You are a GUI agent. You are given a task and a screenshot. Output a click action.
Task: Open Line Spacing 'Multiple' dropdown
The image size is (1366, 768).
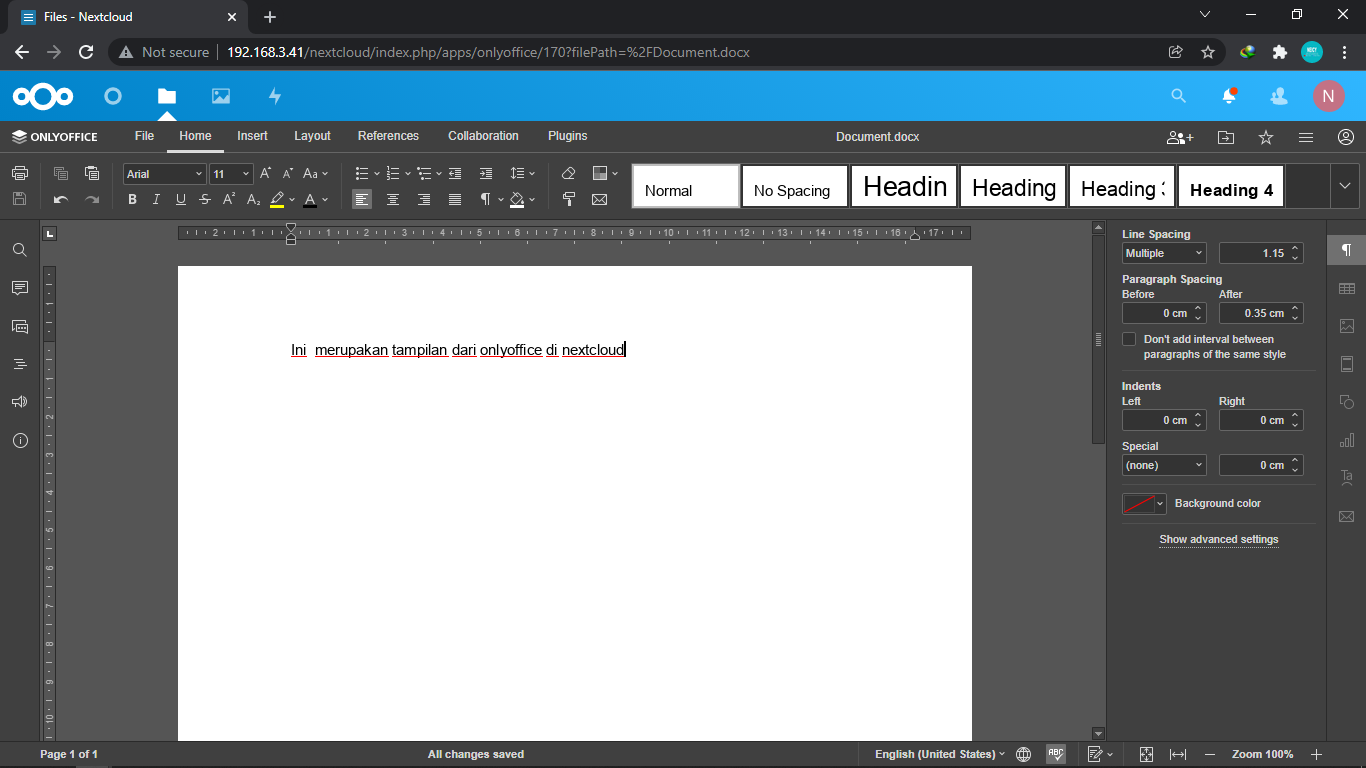coord(1164,253)
